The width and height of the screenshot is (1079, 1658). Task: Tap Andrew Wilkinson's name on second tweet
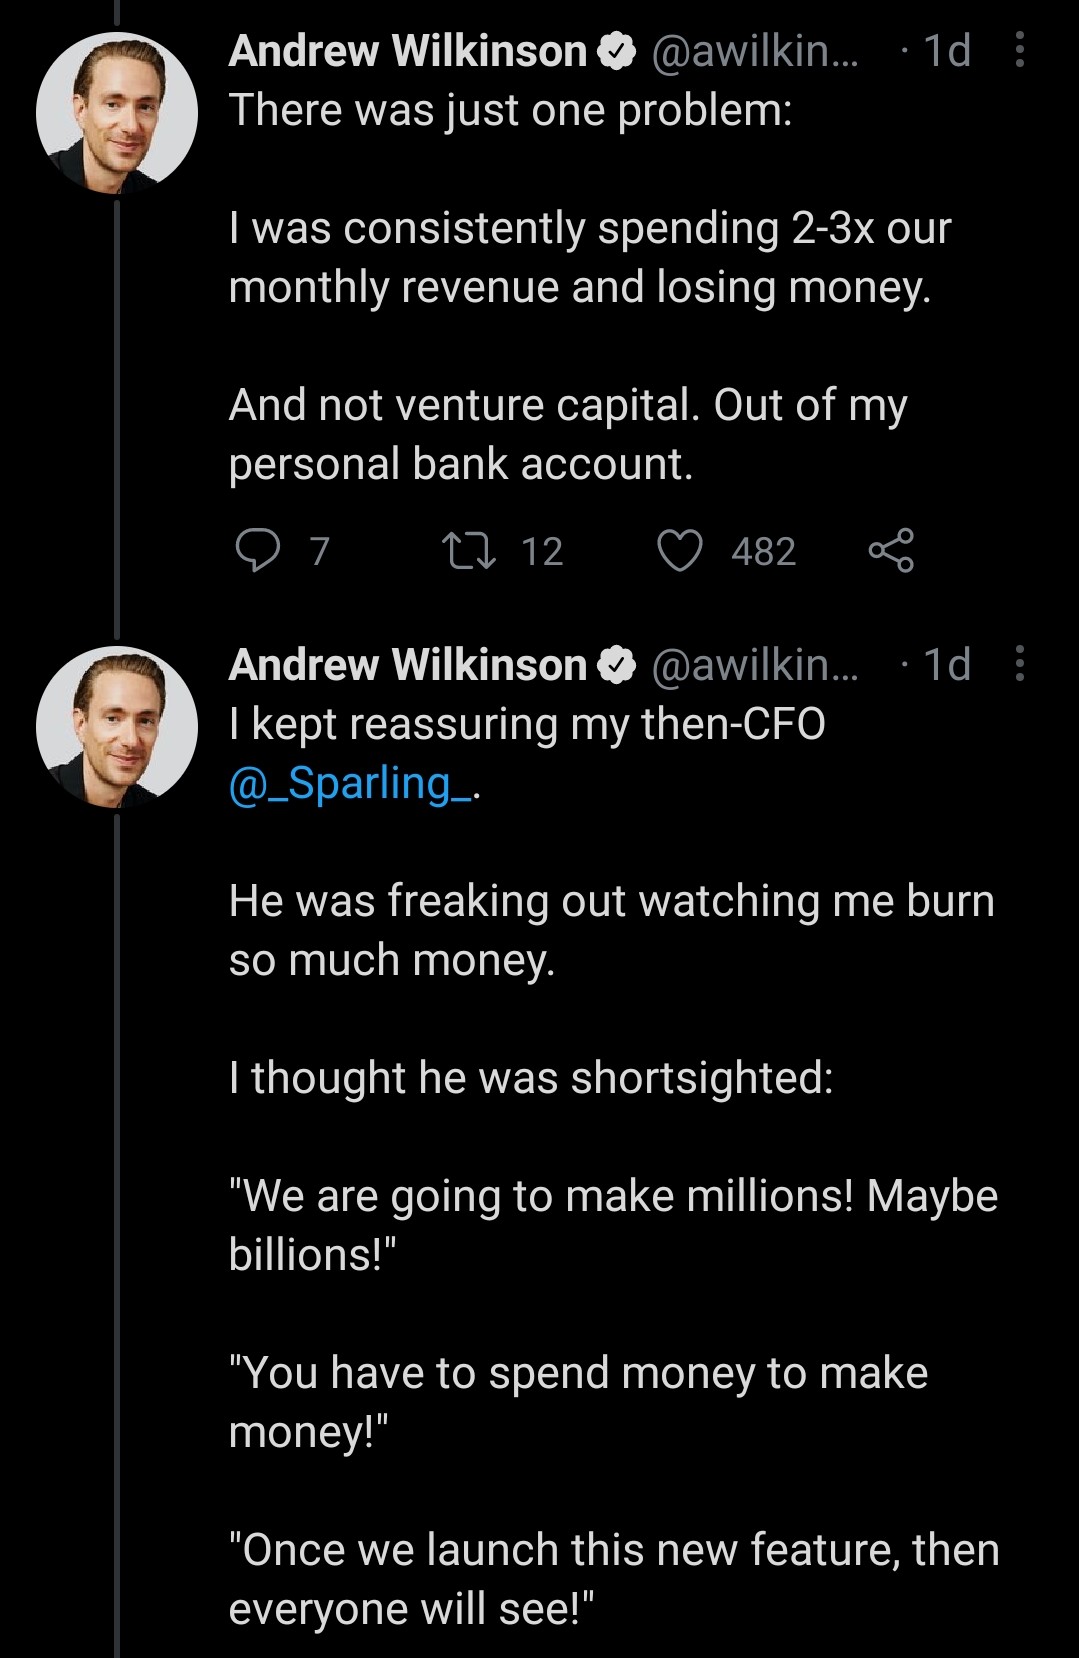tap(407, 665)
